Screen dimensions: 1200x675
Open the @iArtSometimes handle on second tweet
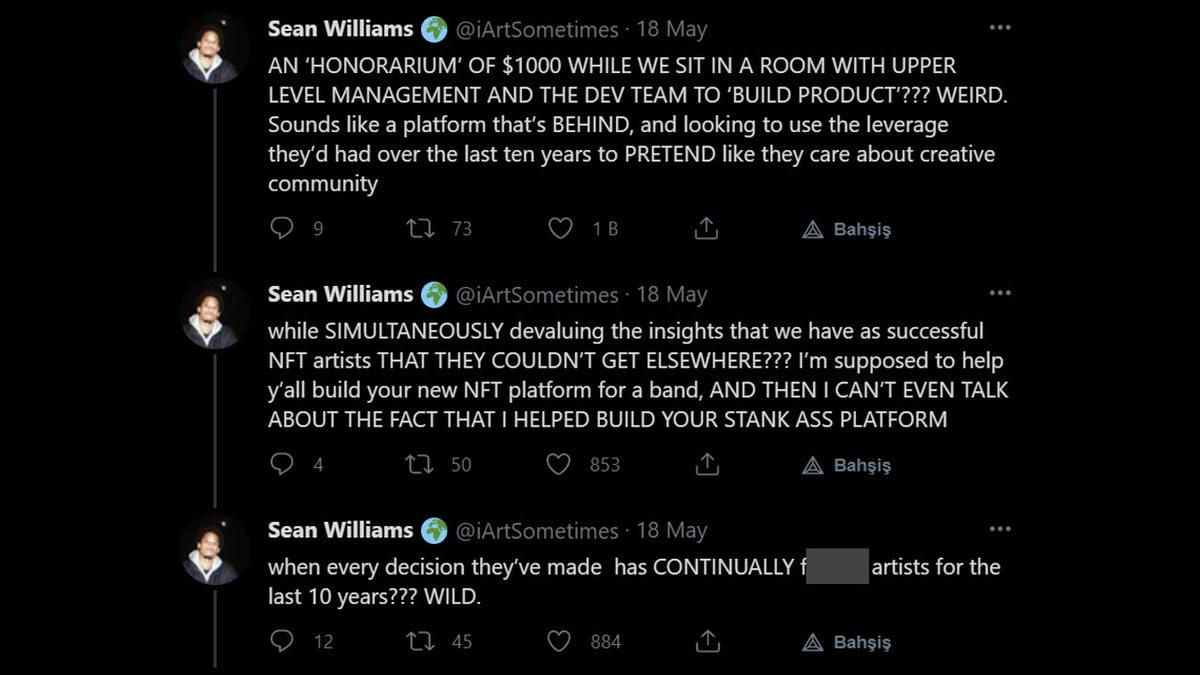coord(537,295)
